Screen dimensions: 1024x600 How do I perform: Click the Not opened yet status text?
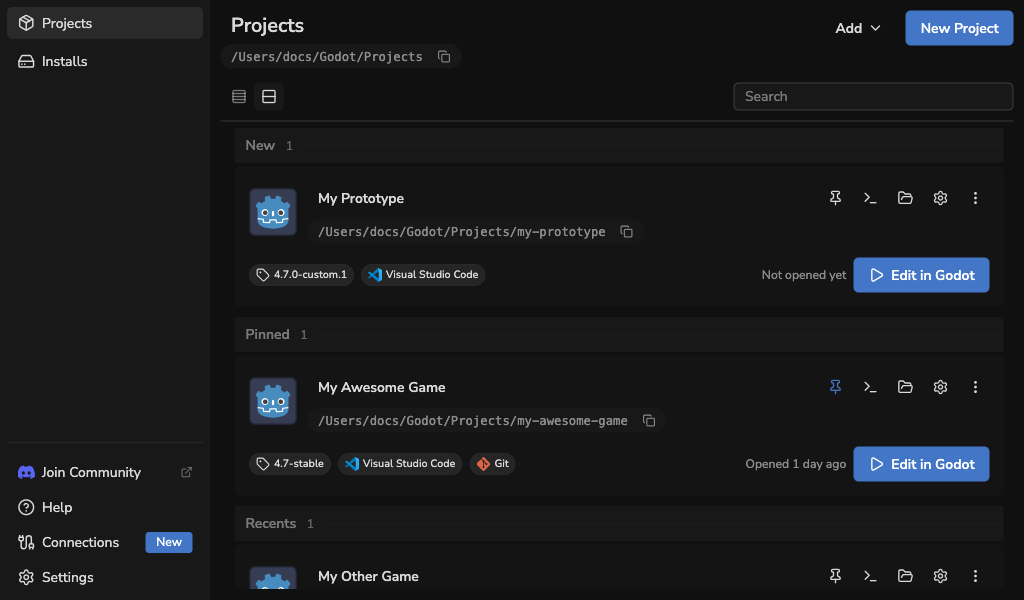point(804,275)
